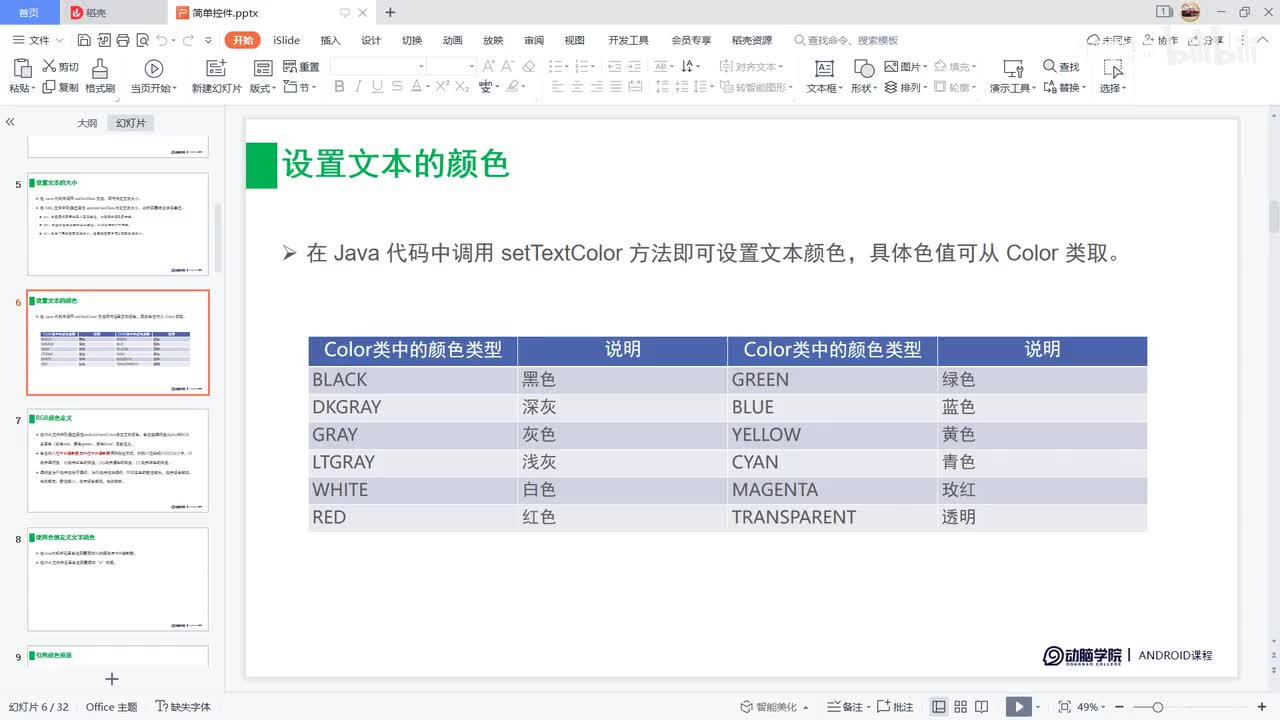Collapse the slide panel with double chevron
This screenshot has height=720, width=1280.
pyautogui.click(x=10, y=122)
